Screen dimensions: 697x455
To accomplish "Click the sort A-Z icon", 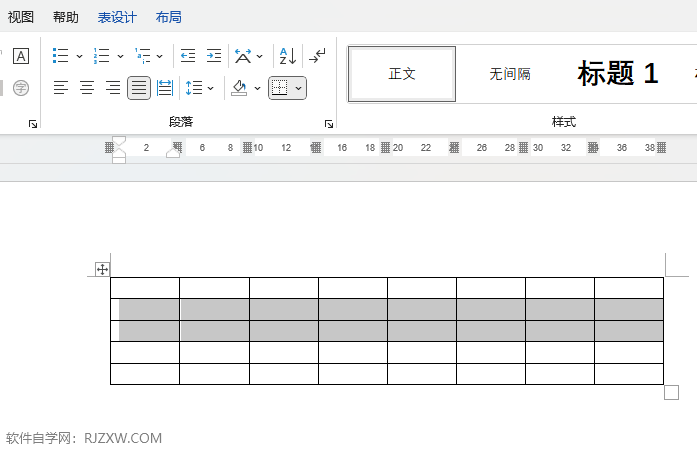I will point(288,56).
